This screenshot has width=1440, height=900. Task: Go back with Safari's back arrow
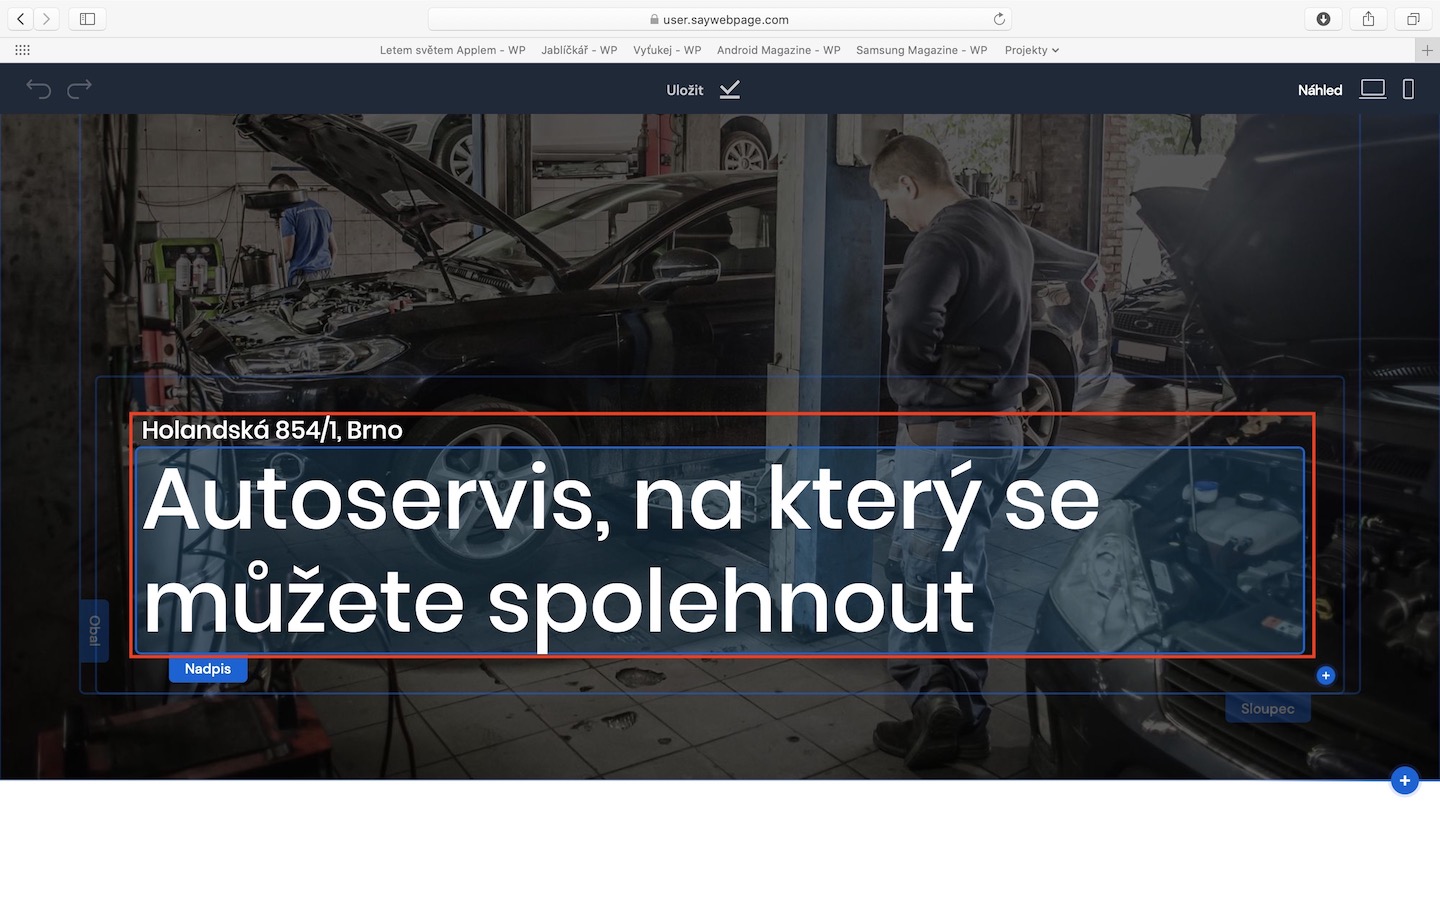(x=21, y=19)
